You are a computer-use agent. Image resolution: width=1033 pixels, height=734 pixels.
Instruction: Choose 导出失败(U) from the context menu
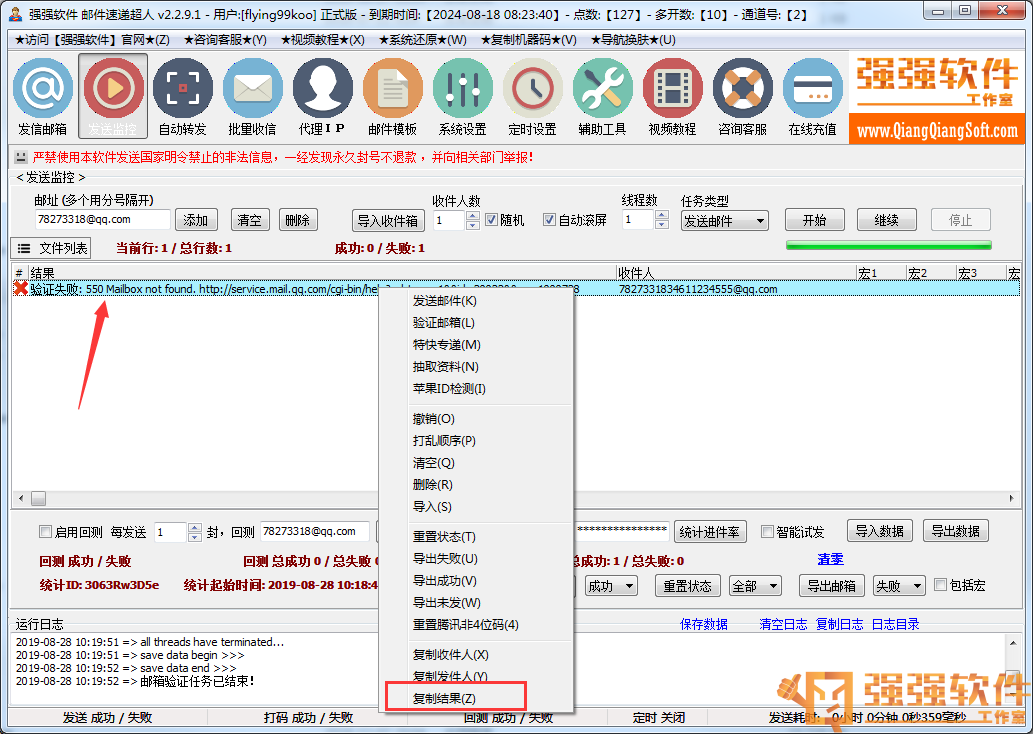point(476,558)
